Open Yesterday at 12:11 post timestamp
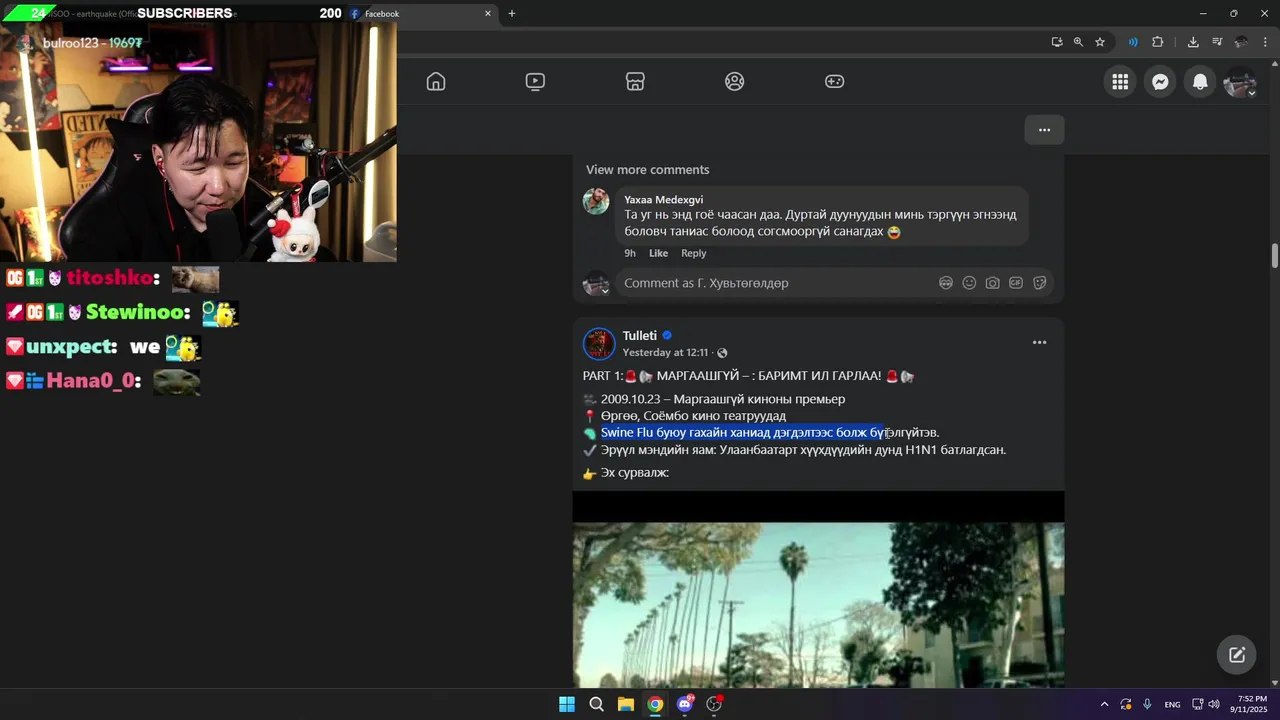 click(665, 353)
